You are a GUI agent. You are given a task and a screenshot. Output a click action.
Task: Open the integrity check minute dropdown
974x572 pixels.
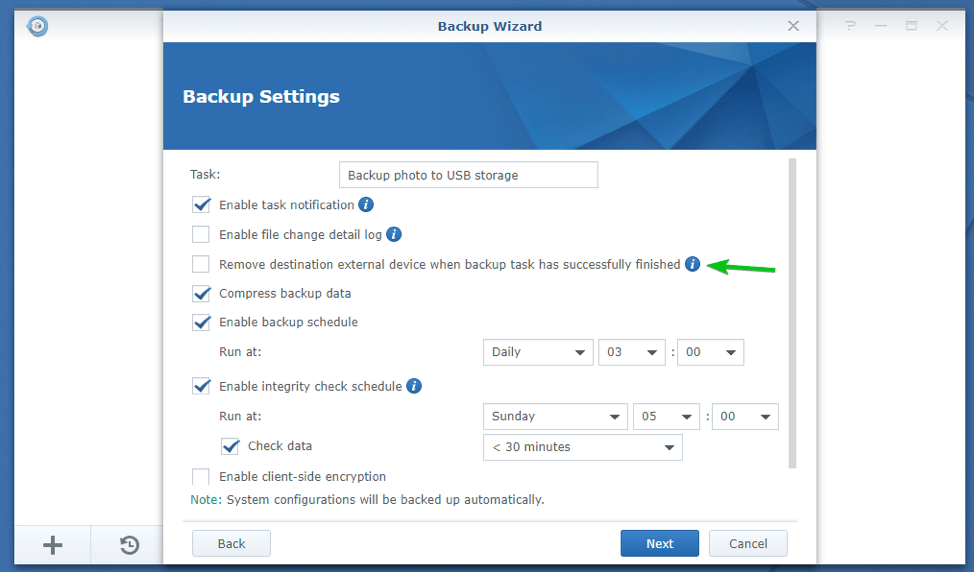745,416
